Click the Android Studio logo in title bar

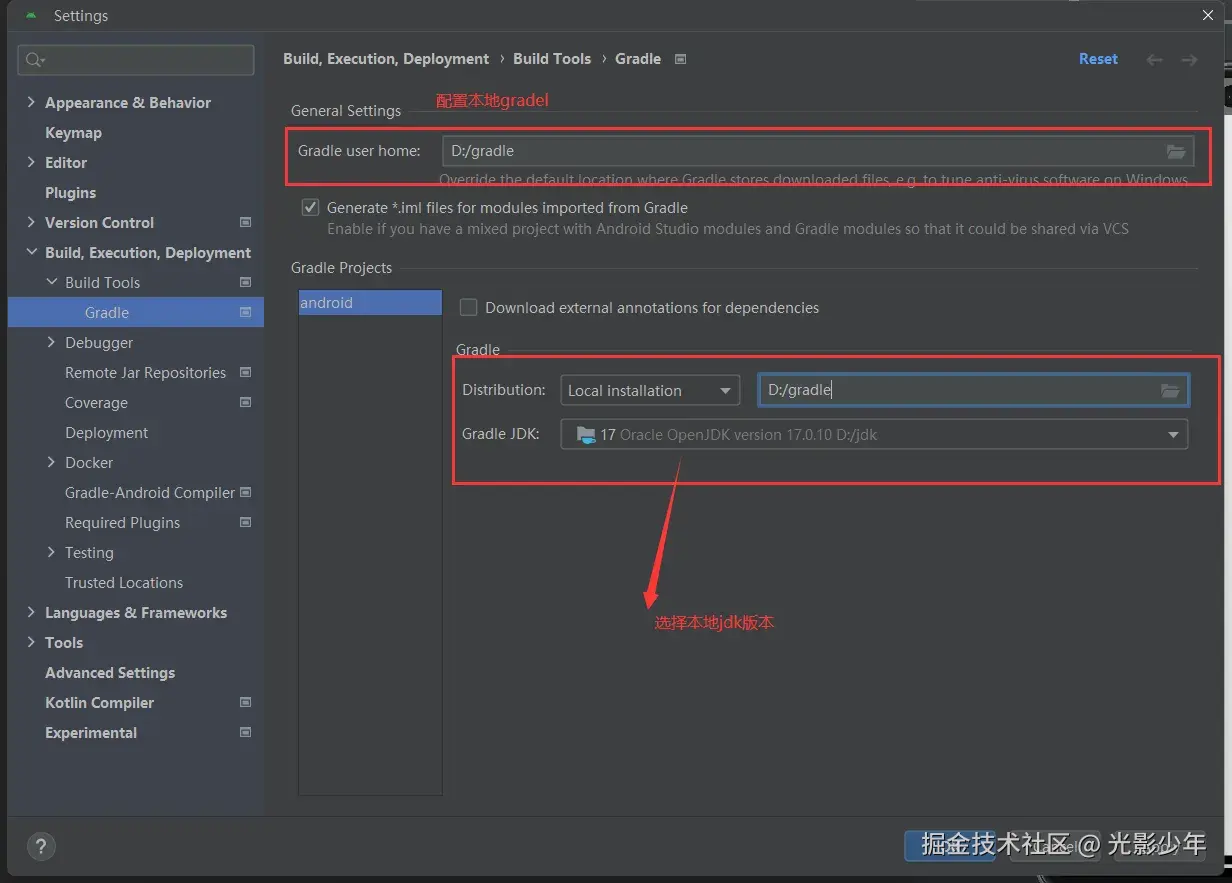click(x=31, y=16)
